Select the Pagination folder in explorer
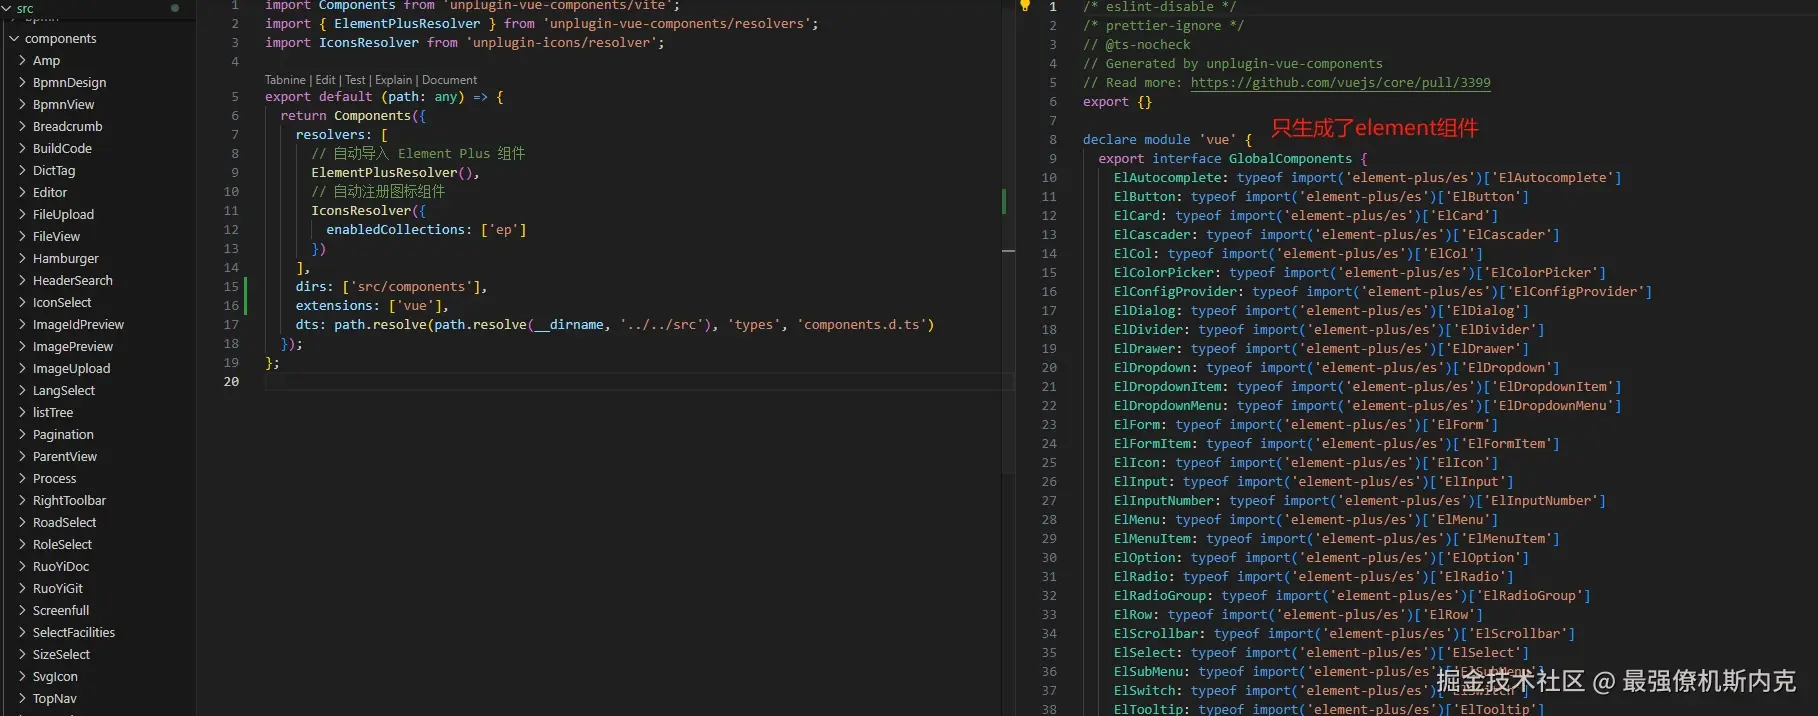1818x716 pixels. pos(63,435)
